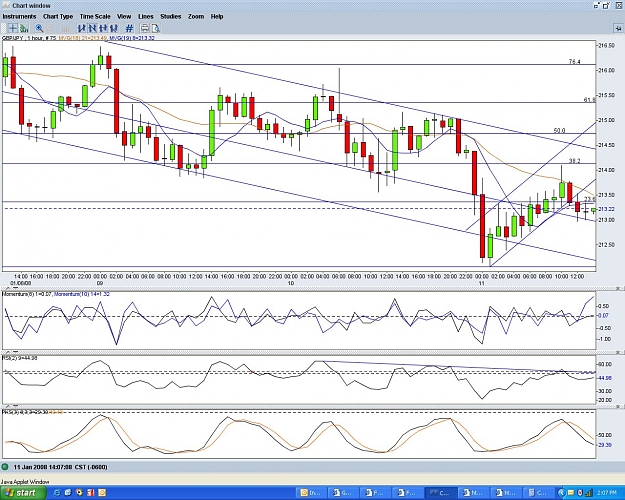Click the 50.0 Fibonacci level label

(559, 130)
